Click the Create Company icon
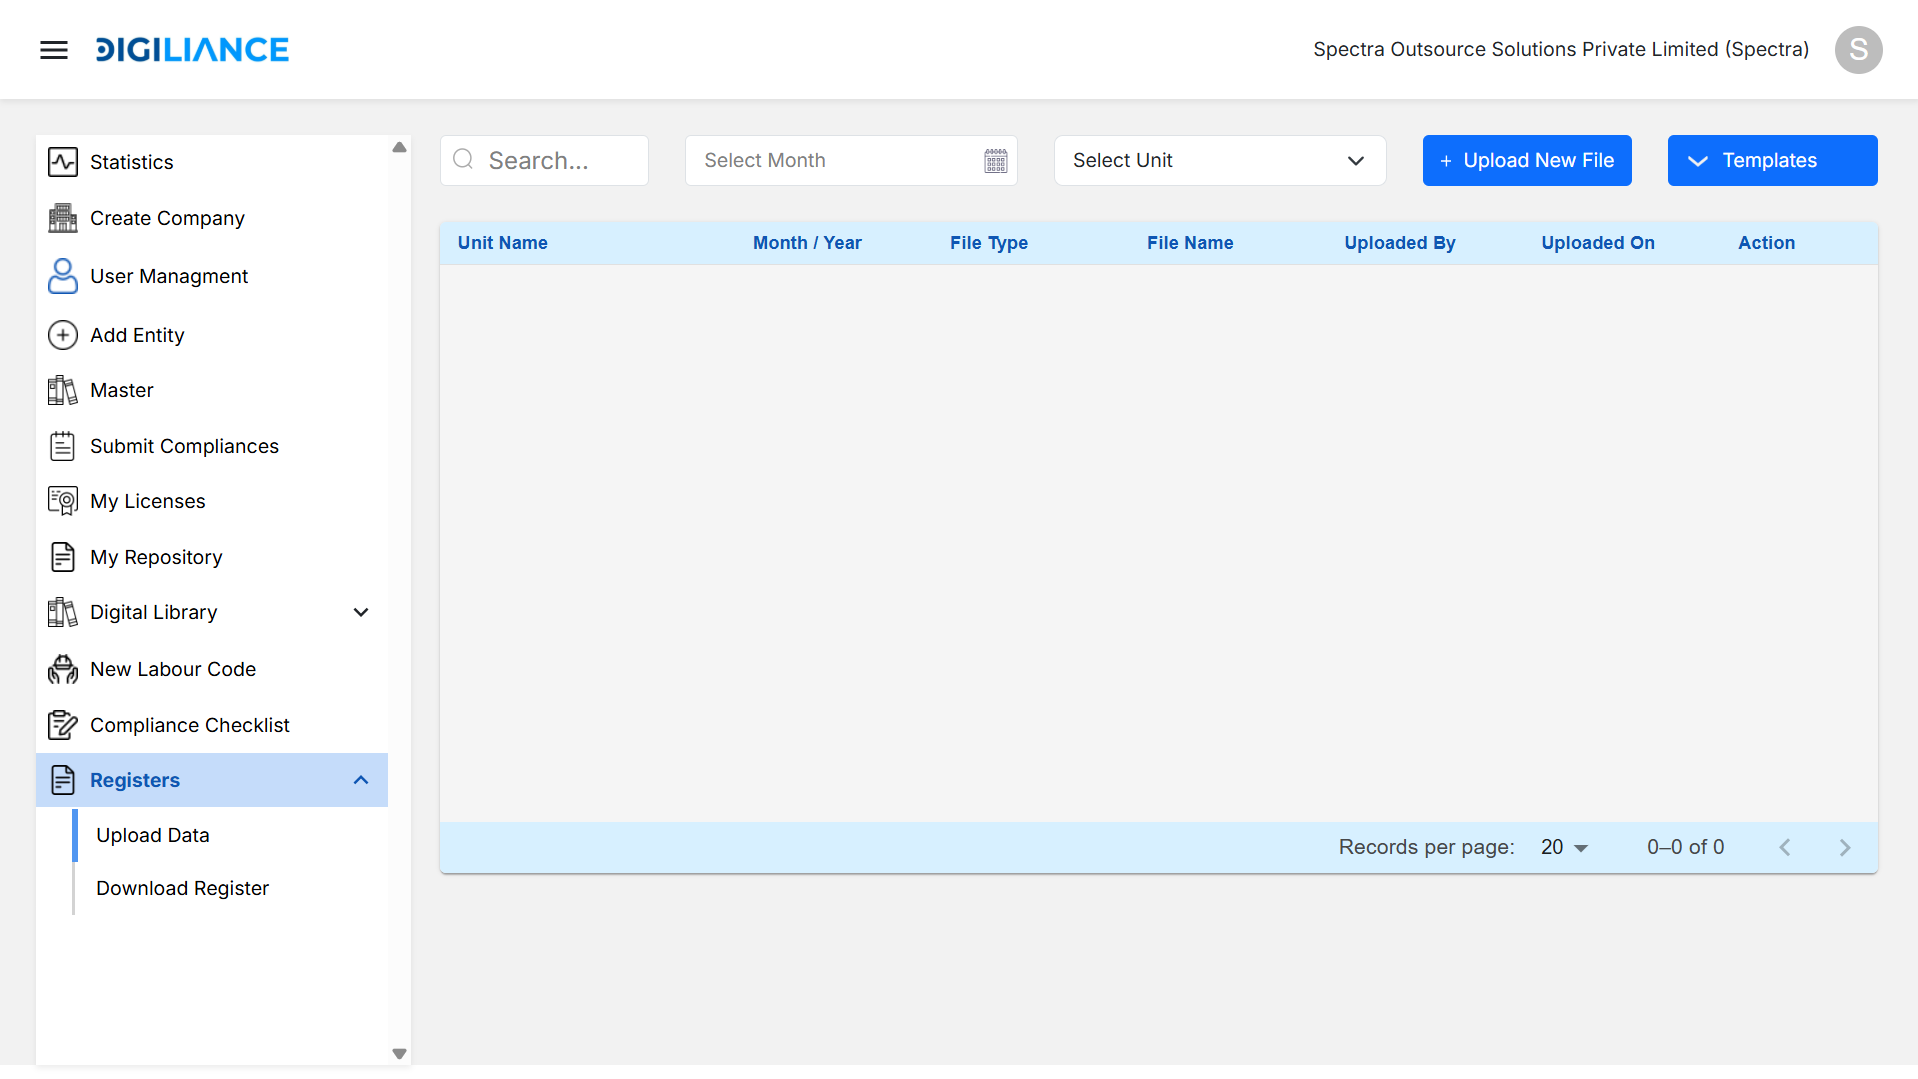This screenshot has width=1918, height=1079. [x=63, y=218]
